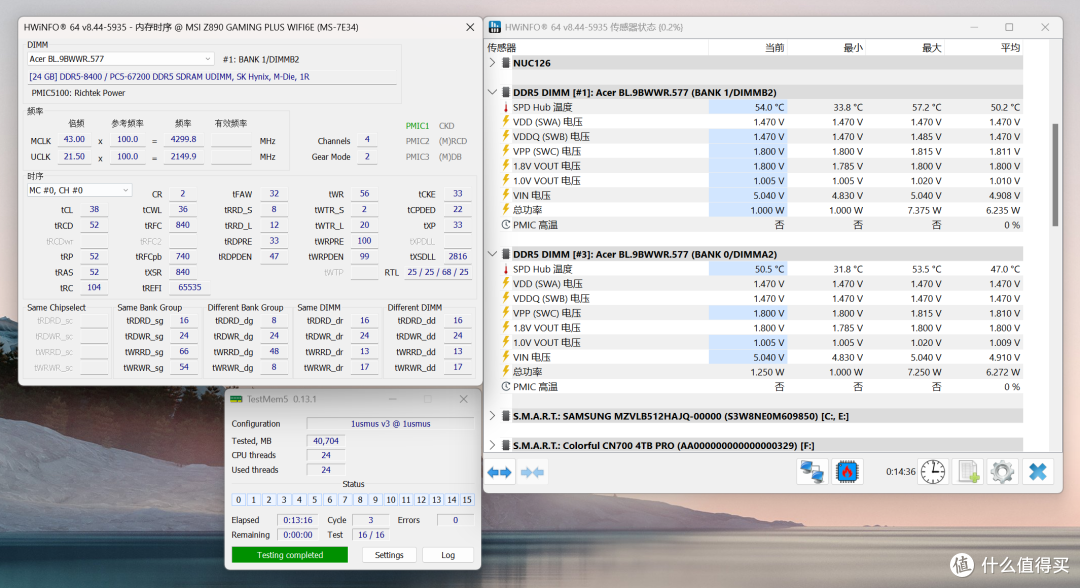The image size is (1080, 588).
Task: Close the memory timings window
Action: pos(470,28)
